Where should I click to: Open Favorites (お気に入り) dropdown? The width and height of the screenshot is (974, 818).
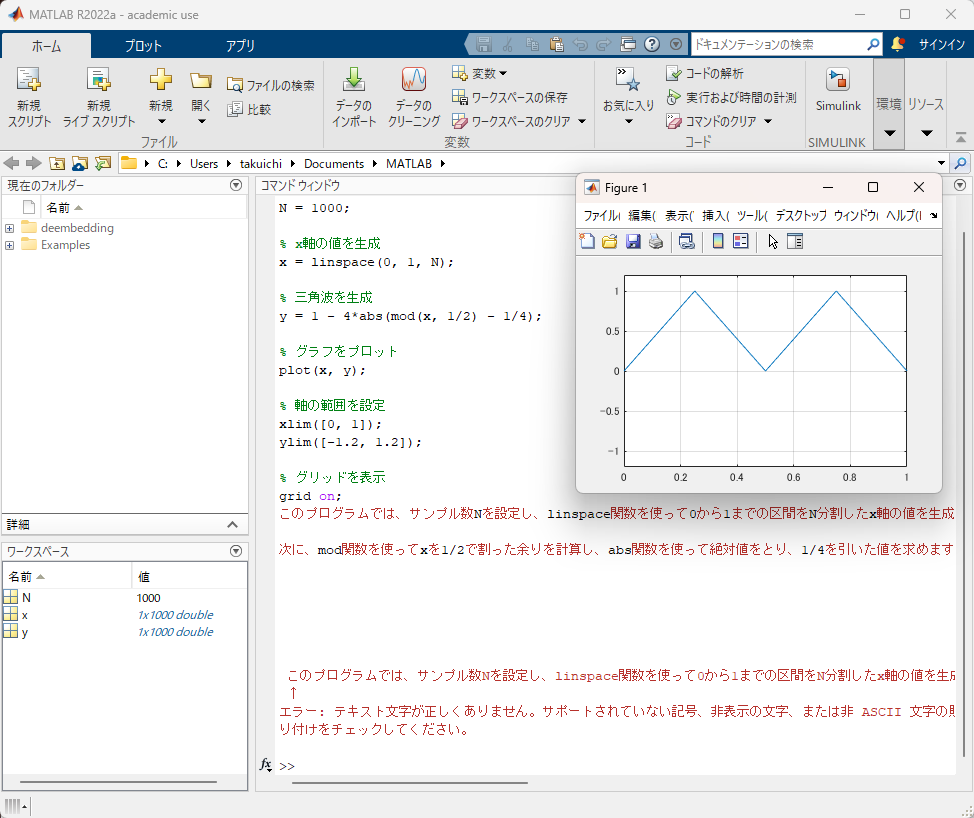pos(629,98)
